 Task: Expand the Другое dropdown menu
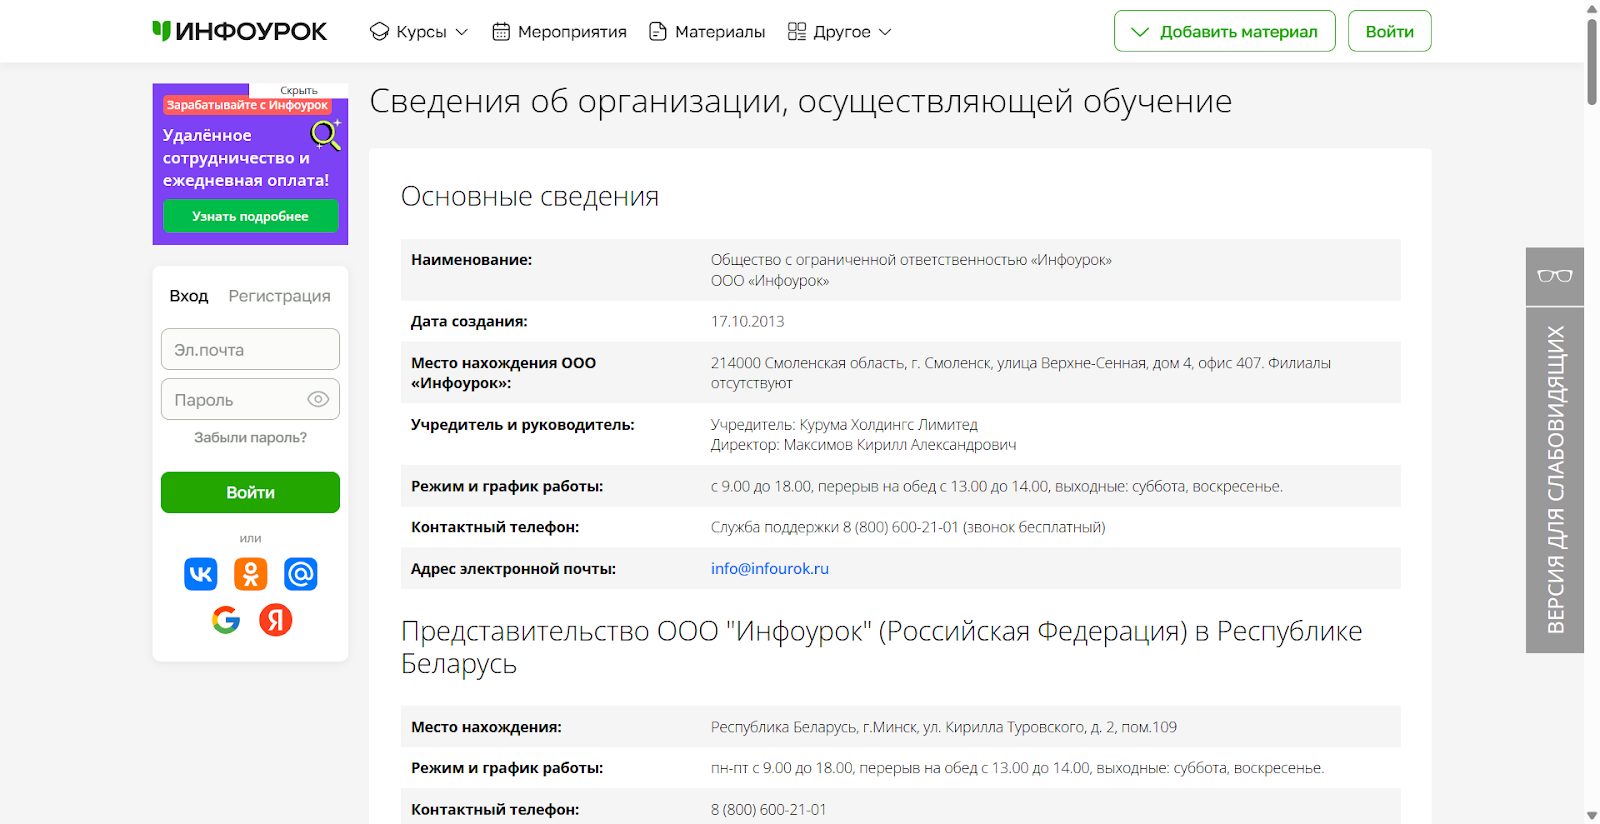click(x=840, y=32)
